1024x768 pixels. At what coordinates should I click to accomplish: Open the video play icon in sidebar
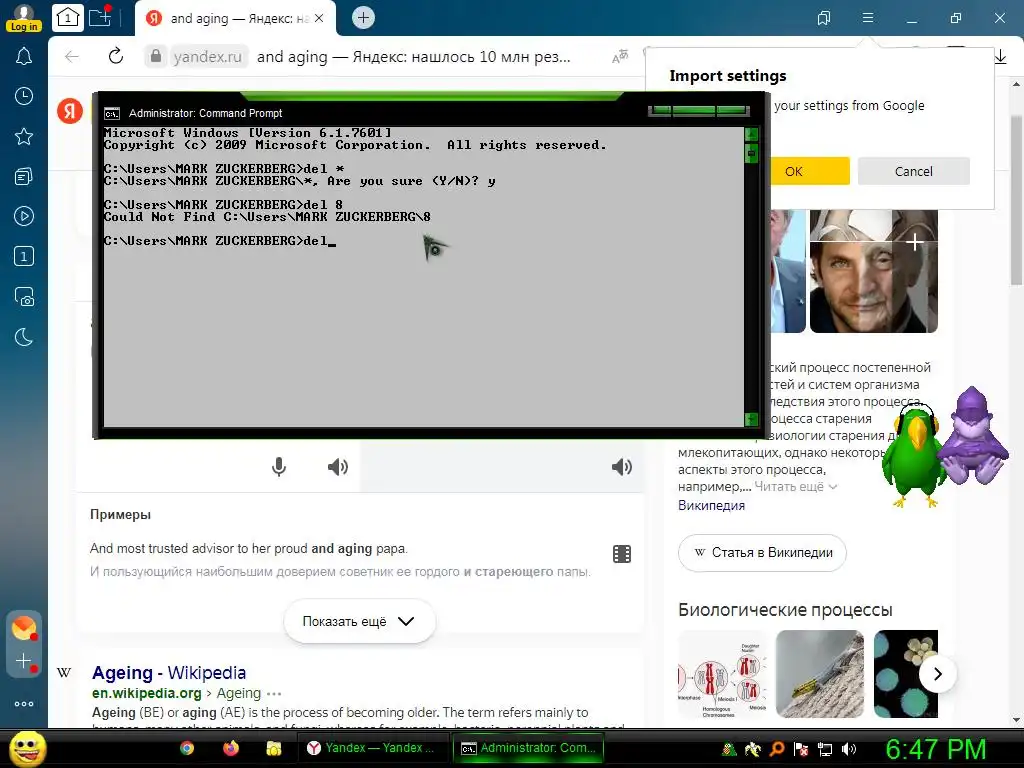[24, 216]
